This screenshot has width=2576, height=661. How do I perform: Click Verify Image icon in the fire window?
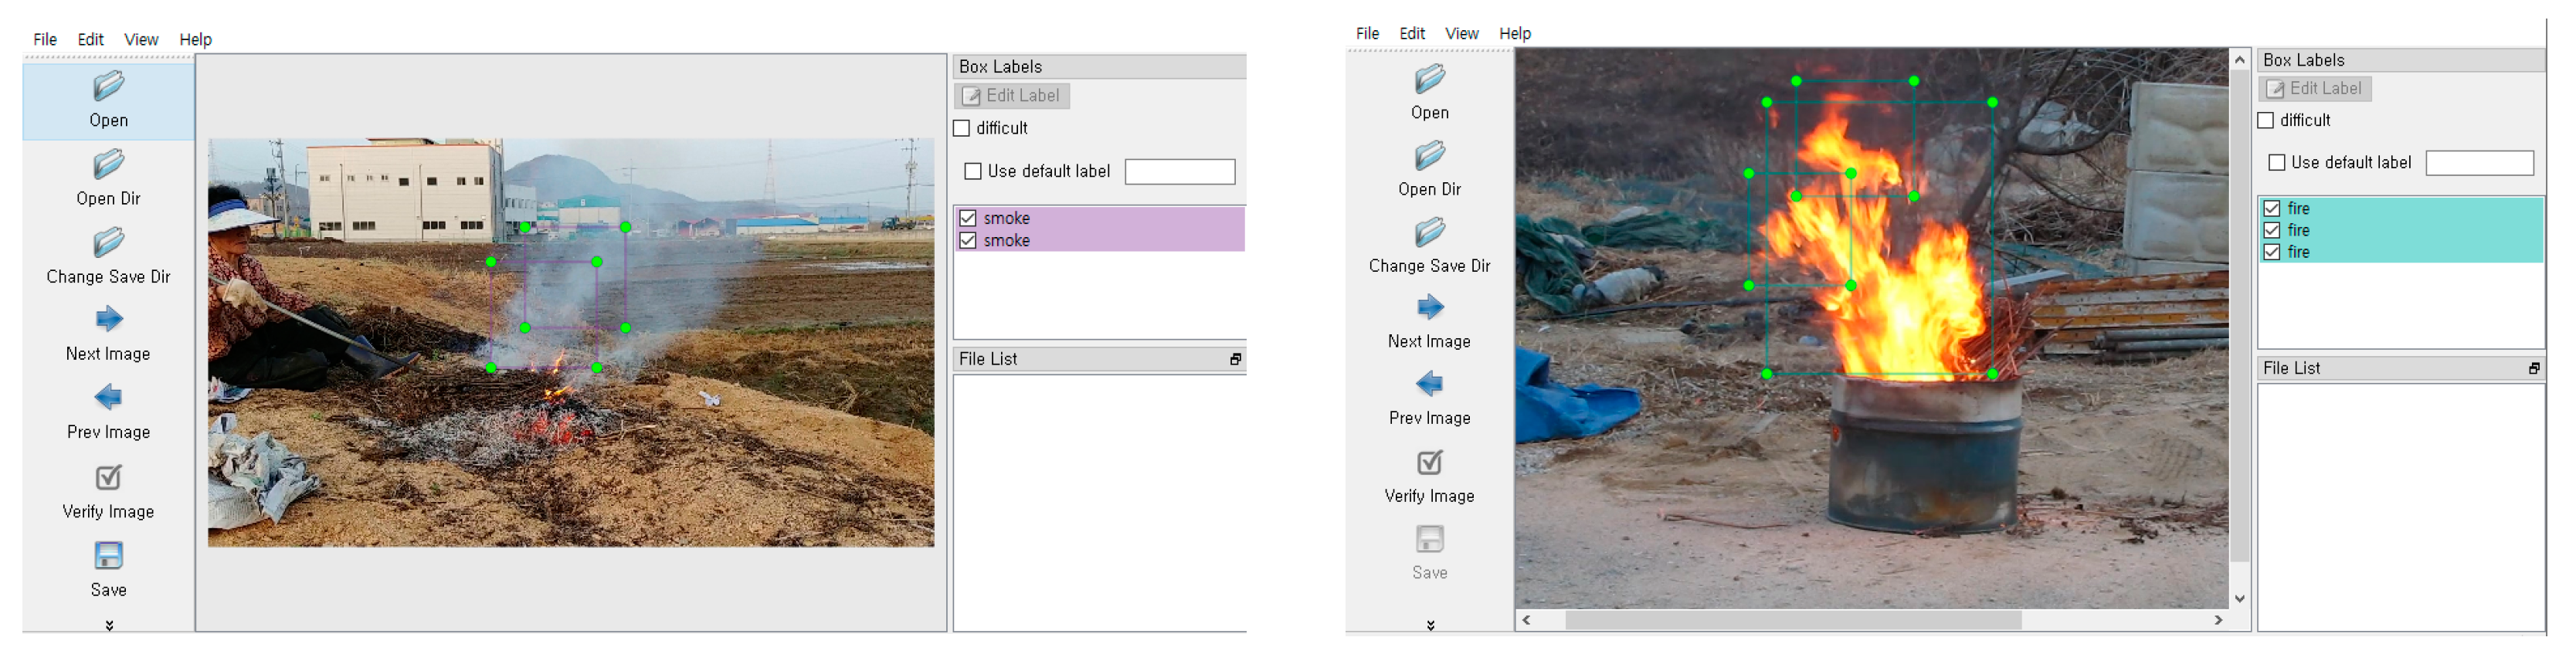click(x=1429, y=462)
